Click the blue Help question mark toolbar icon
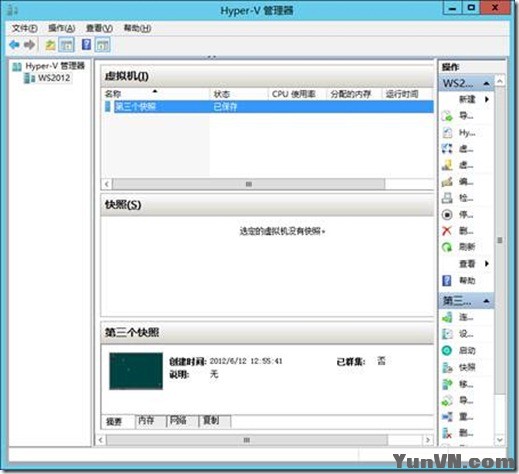Screen dimensions: 519x474 [86, 44]
